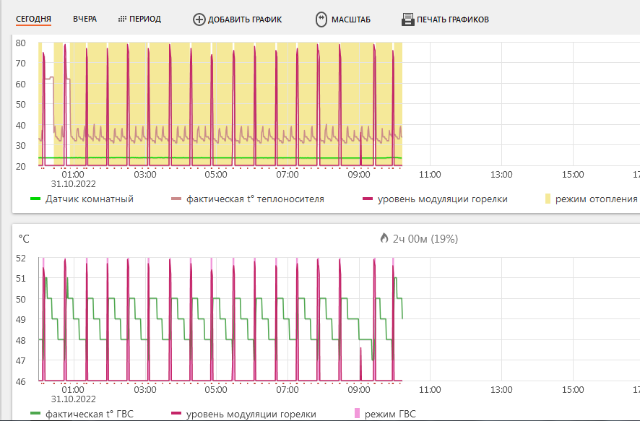Click the flame icon above the lower chart
The image size is (640, 421).
pos(384,239)
